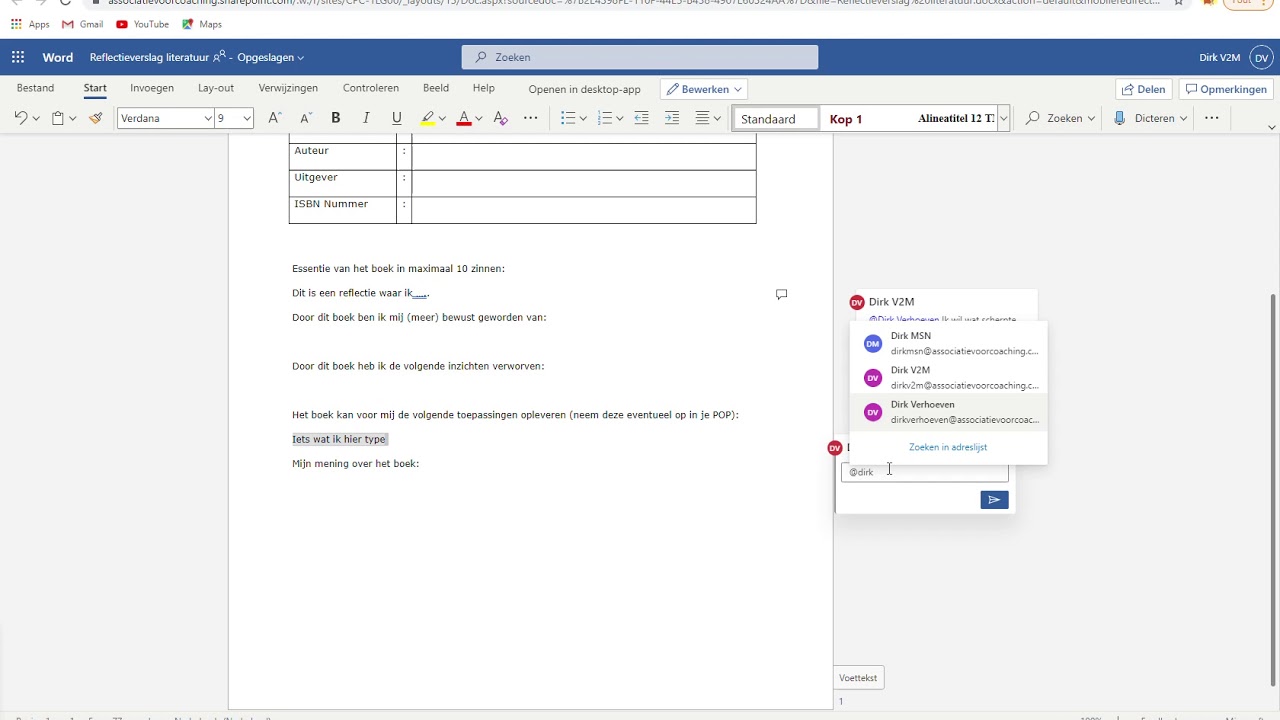
Task: Expand font color dropdown arrow
Action: pyautogui.click(x=478, y=119)
